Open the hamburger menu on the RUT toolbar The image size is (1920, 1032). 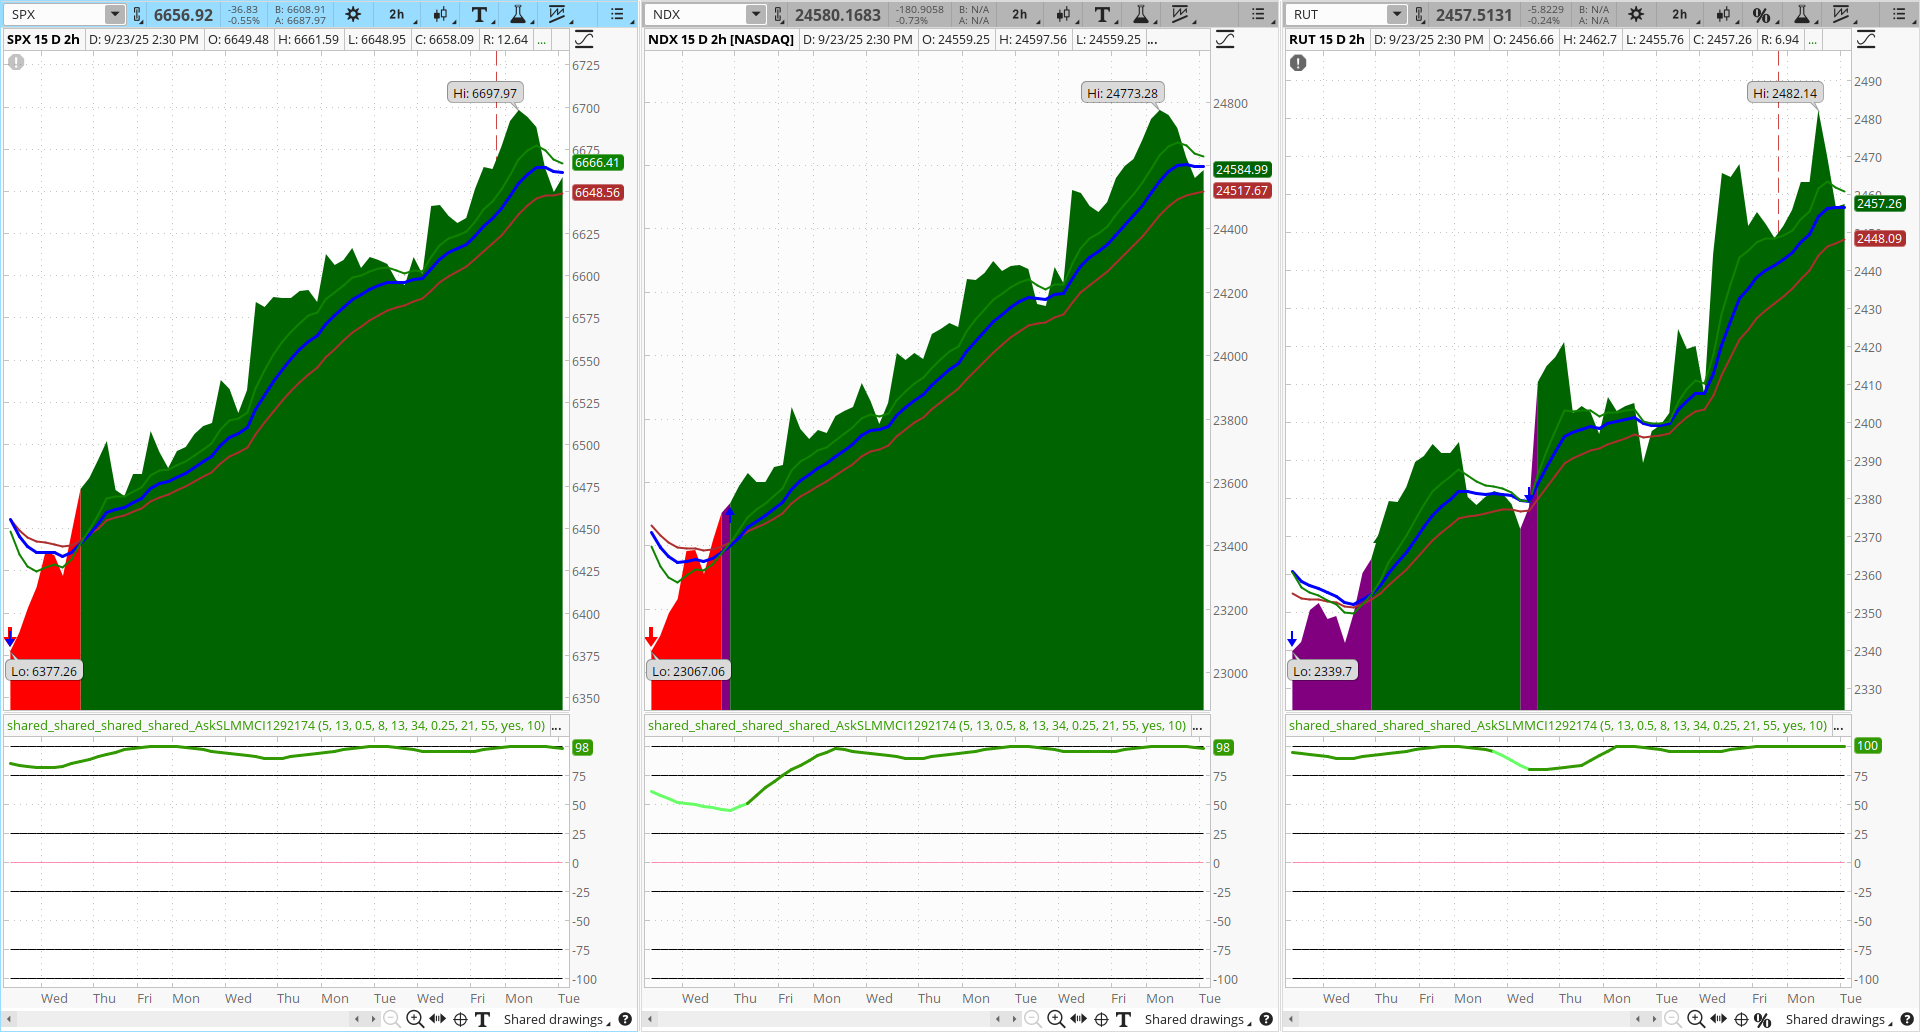[1899, 14]
